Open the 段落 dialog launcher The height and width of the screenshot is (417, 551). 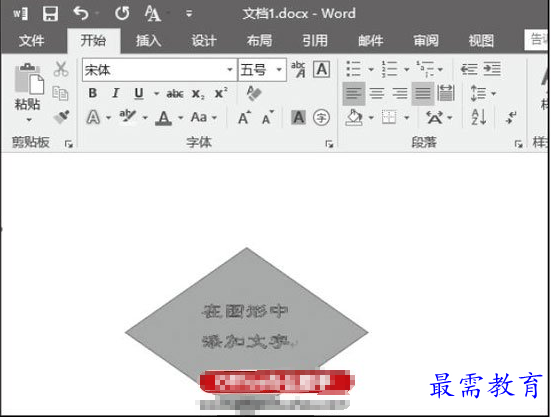click(x=518, y=144)
